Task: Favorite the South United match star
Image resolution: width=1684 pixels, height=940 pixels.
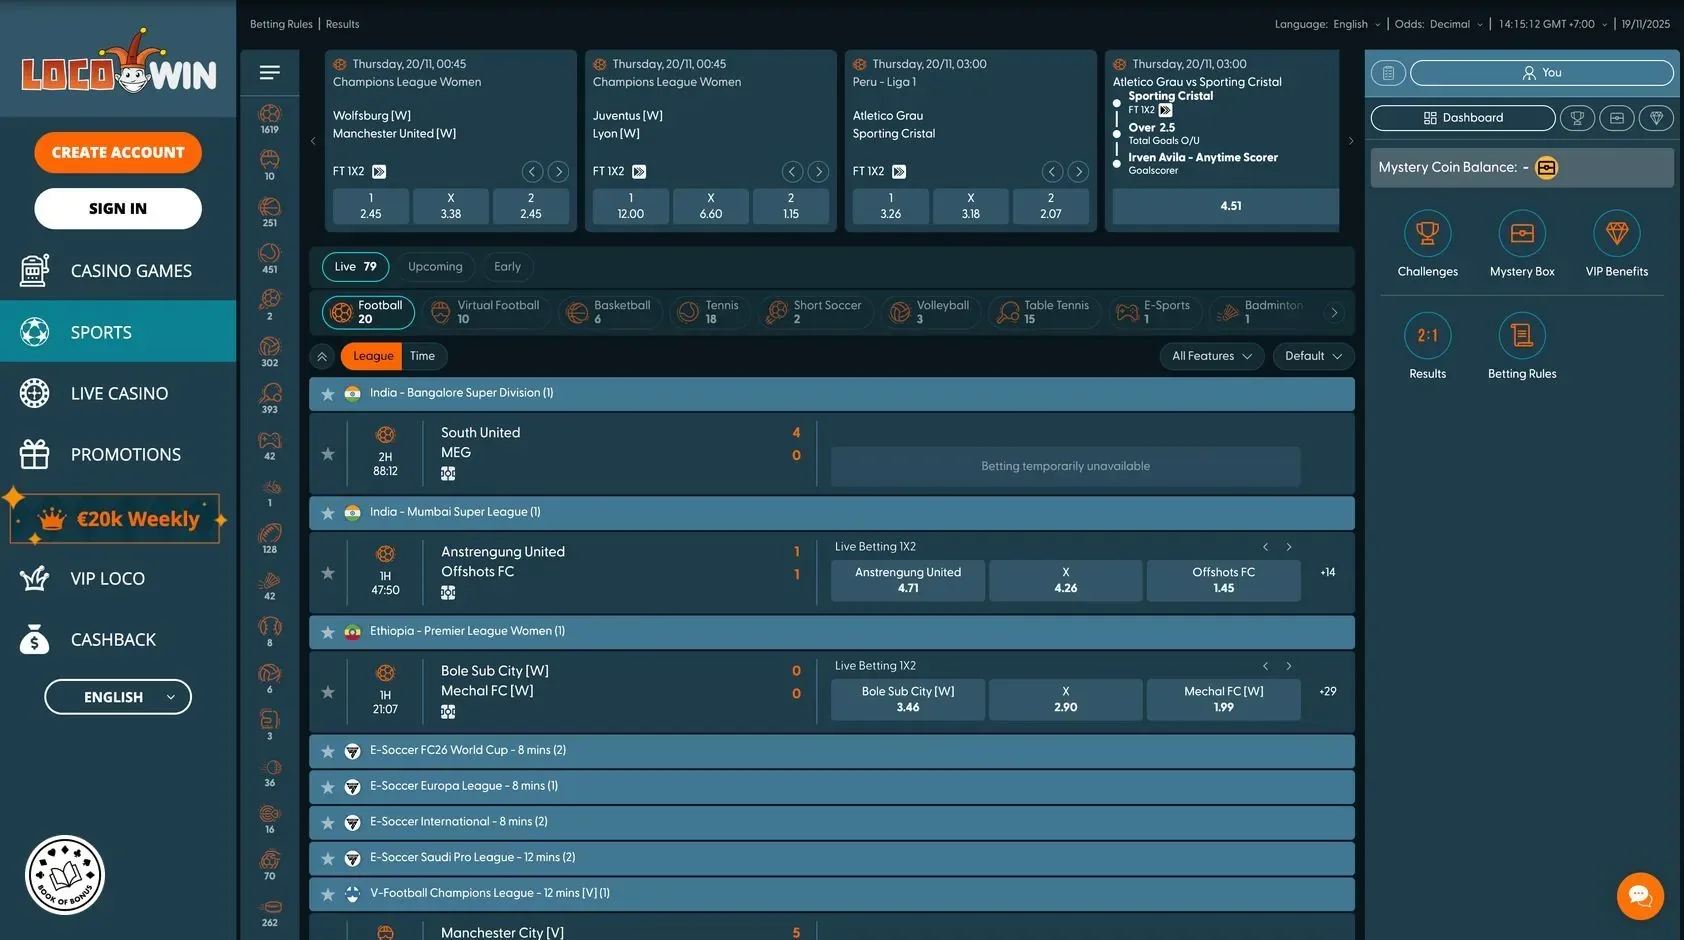Action: [328, 454]
